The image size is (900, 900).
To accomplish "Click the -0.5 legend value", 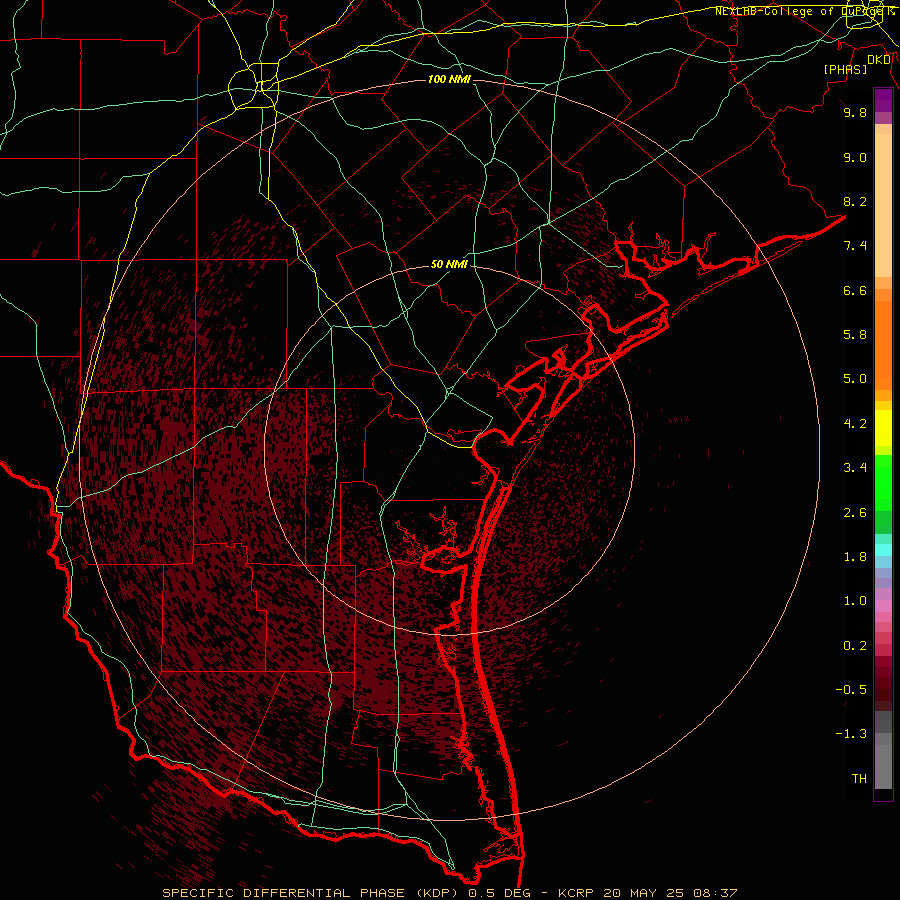I will click(851, 690).
